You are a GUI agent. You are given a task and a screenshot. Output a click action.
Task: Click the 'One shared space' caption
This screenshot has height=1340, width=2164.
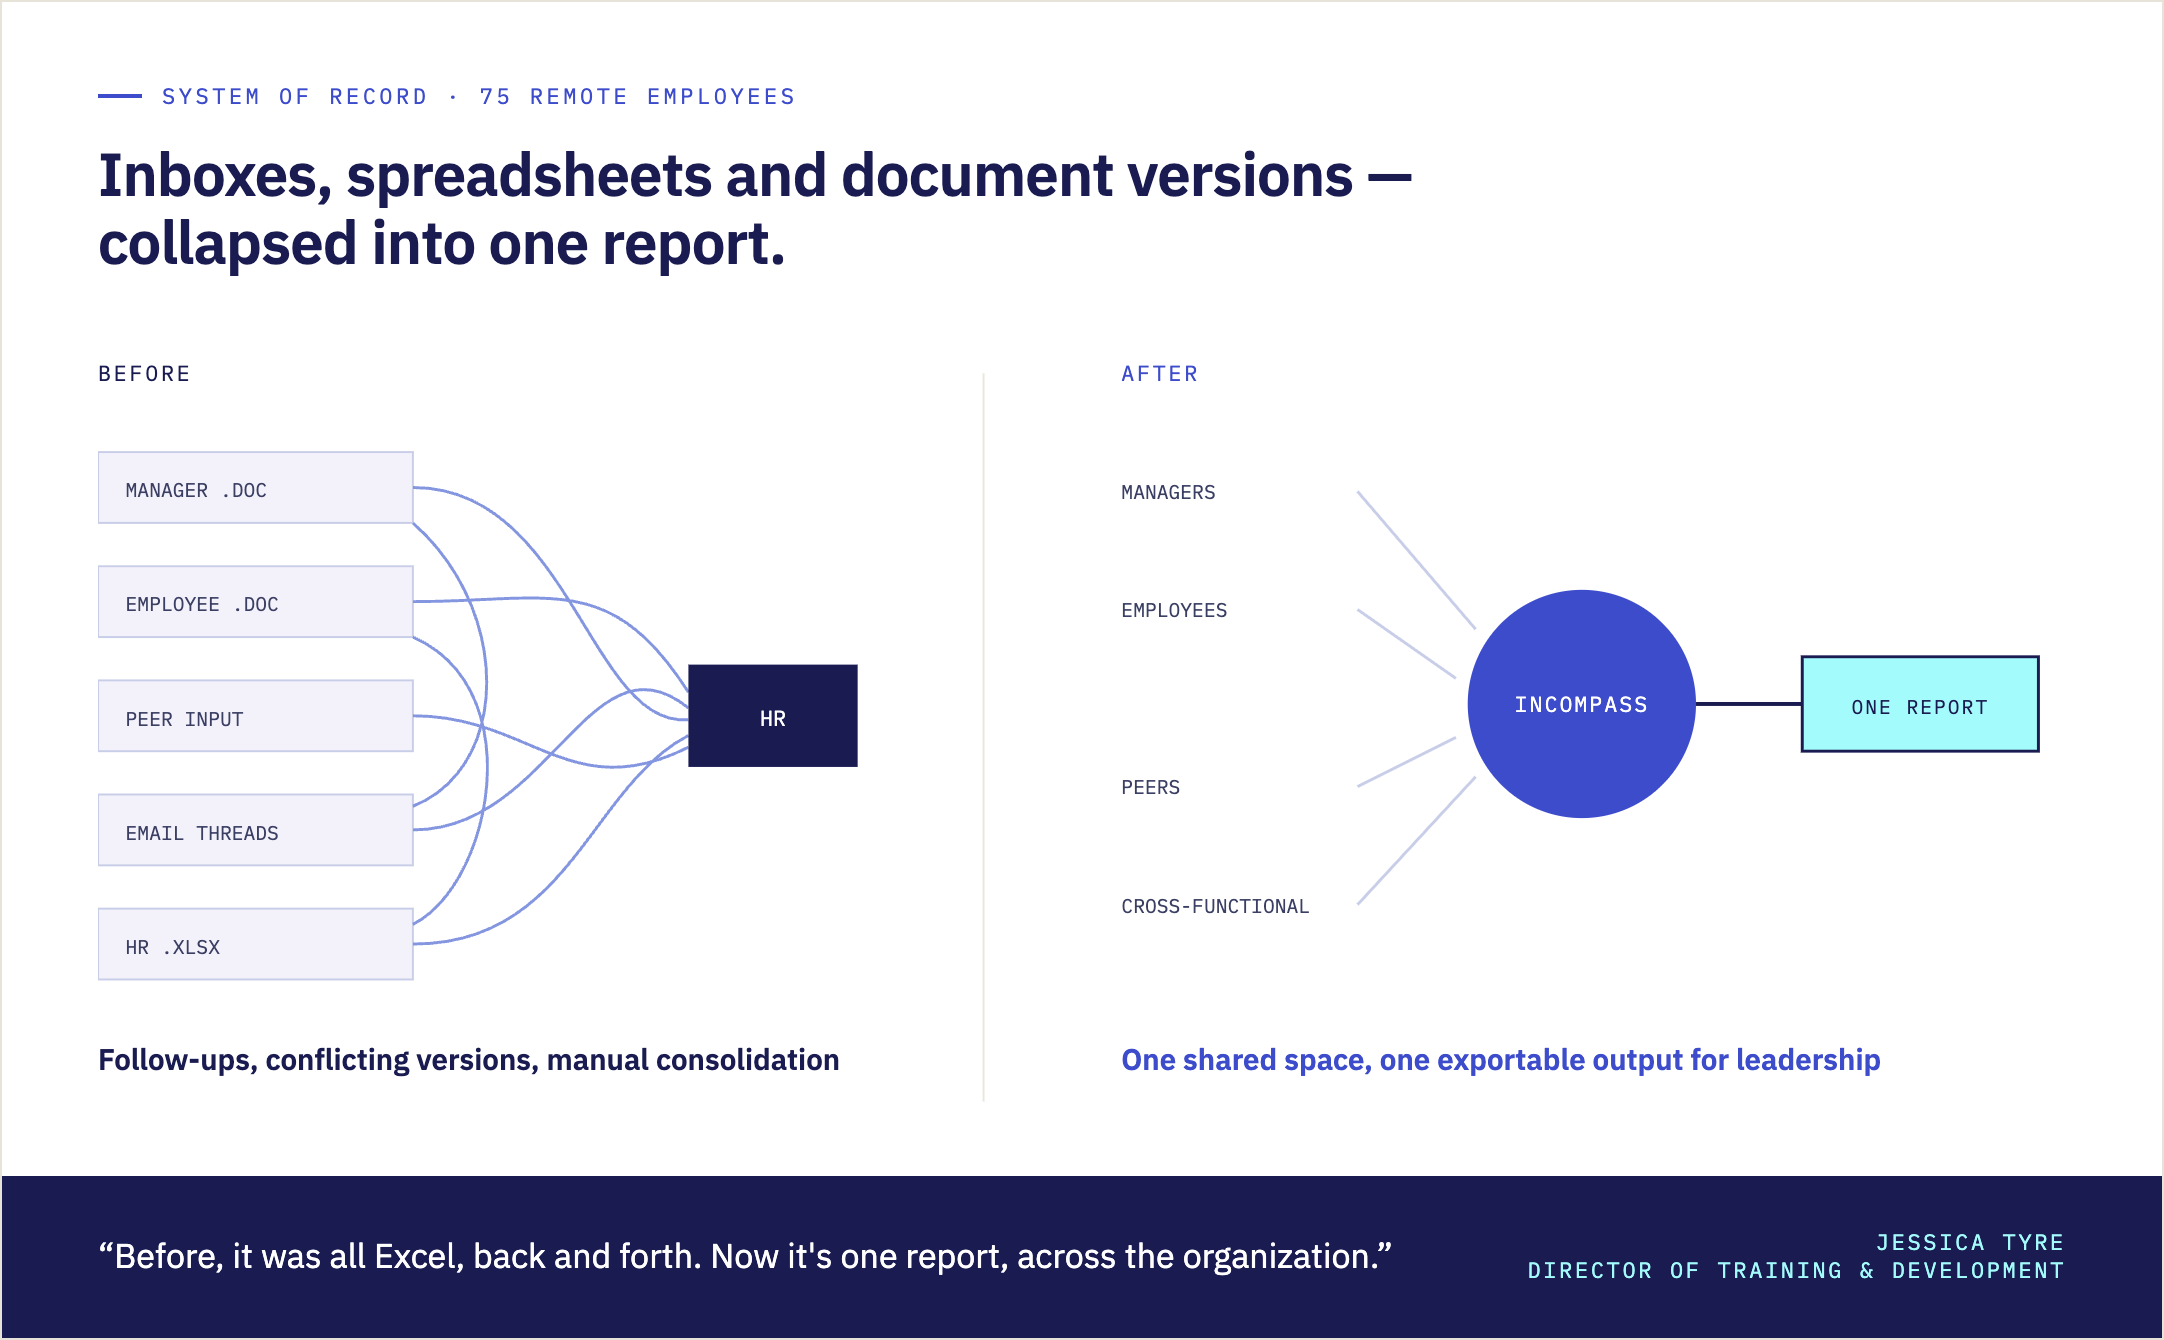coord(1501,1060)
